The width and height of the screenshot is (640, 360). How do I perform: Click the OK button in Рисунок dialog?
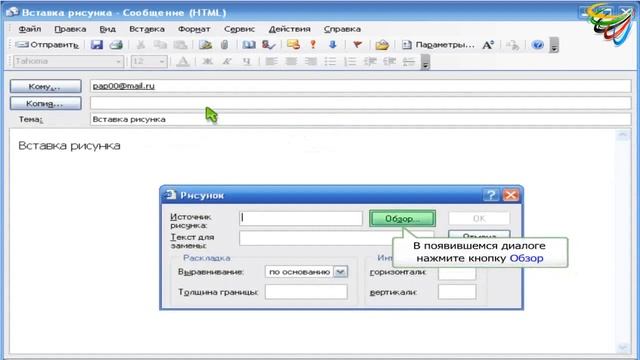[x=479, y=218]
